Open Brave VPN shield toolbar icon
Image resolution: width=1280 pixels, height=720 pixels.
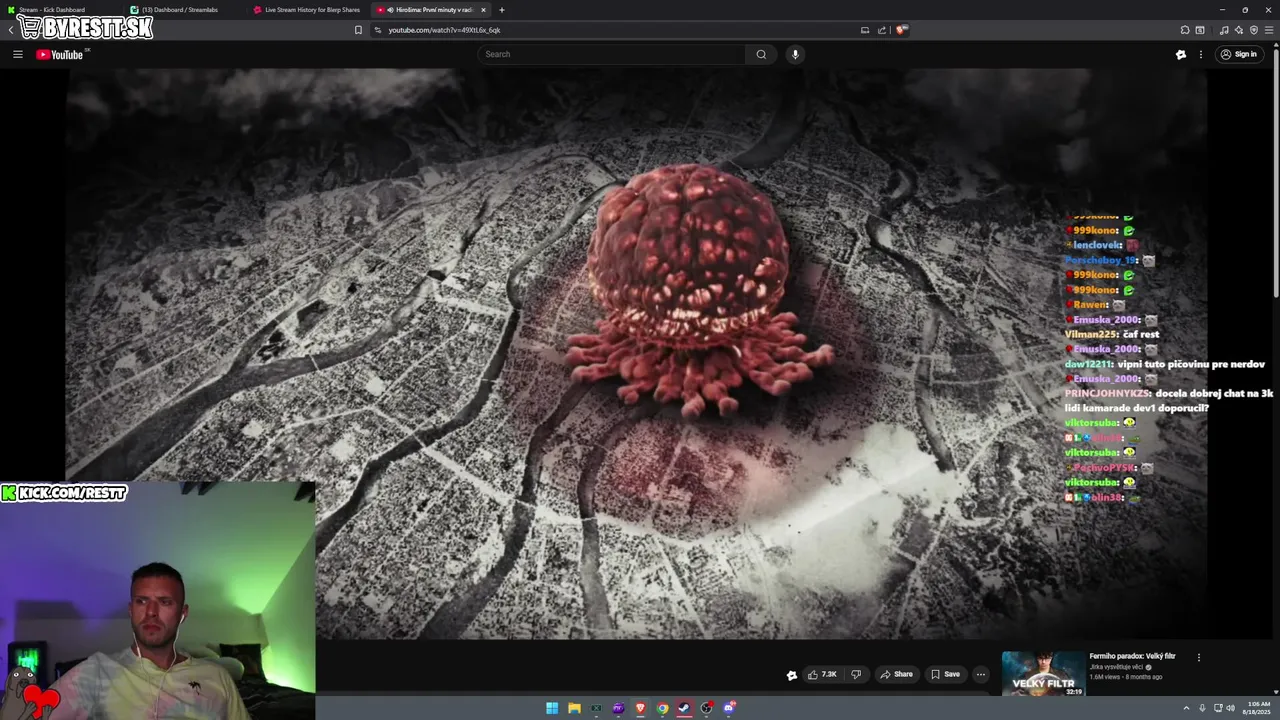point(1254,30)
